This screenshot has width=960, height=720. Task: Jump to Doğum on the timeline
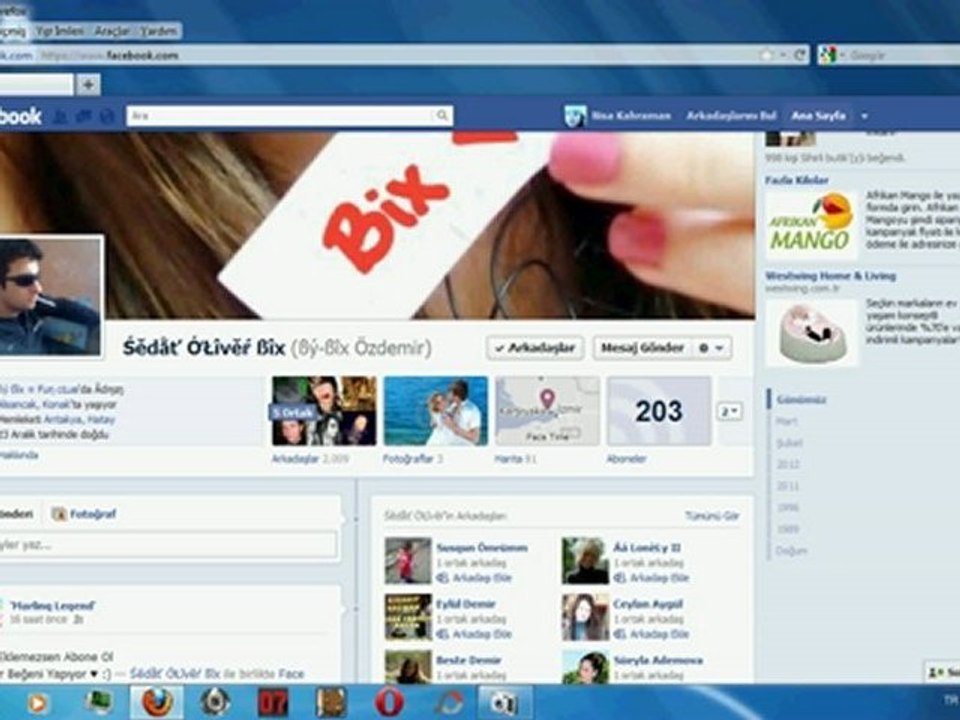pyautogui.click(x=791, y=550)
